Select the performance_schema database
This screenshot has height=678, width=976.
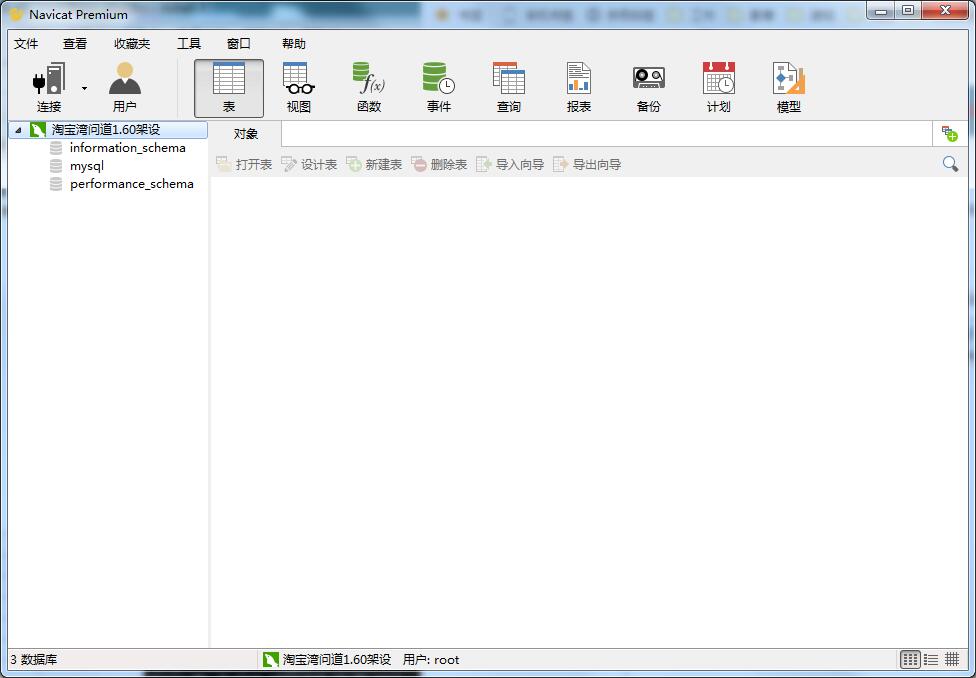click(131, 184)
